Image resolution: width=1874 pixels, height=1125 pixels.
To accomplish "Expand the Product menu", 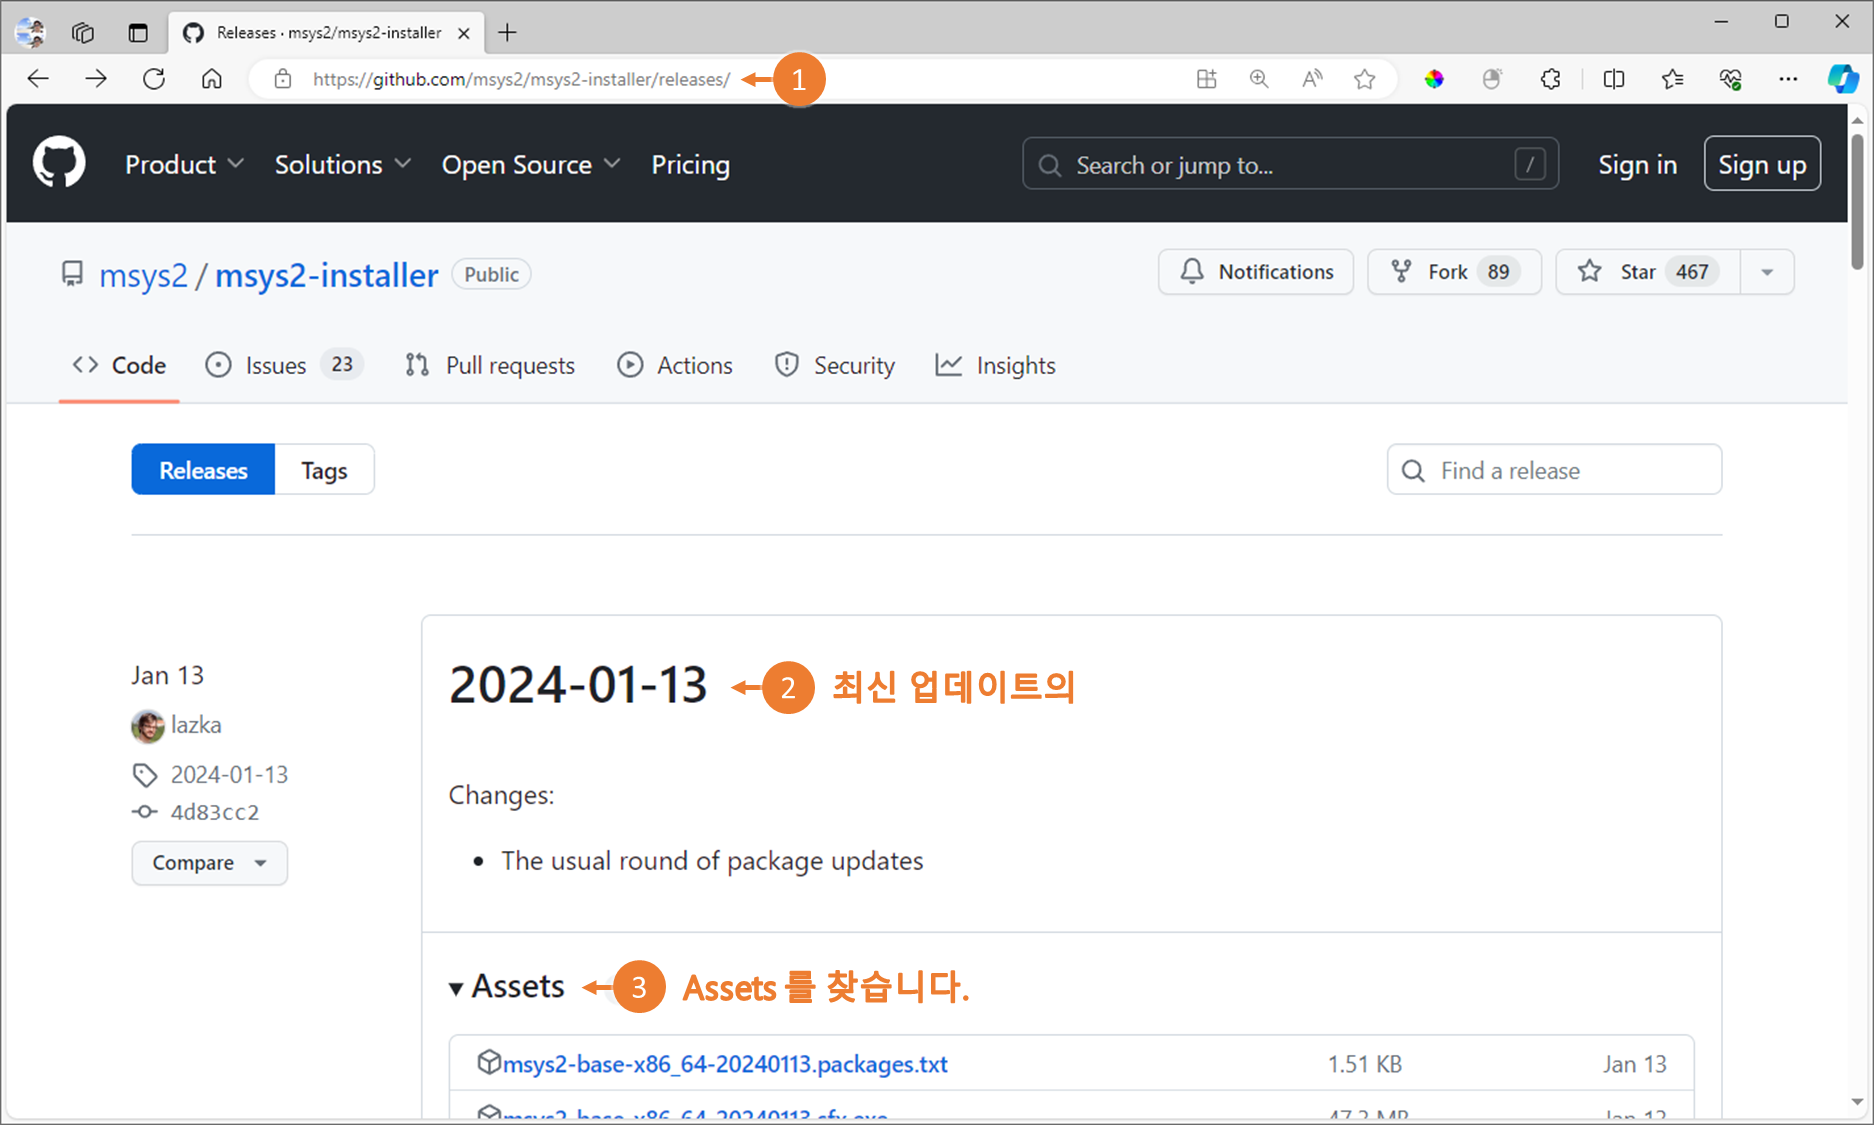I will 184,164.
